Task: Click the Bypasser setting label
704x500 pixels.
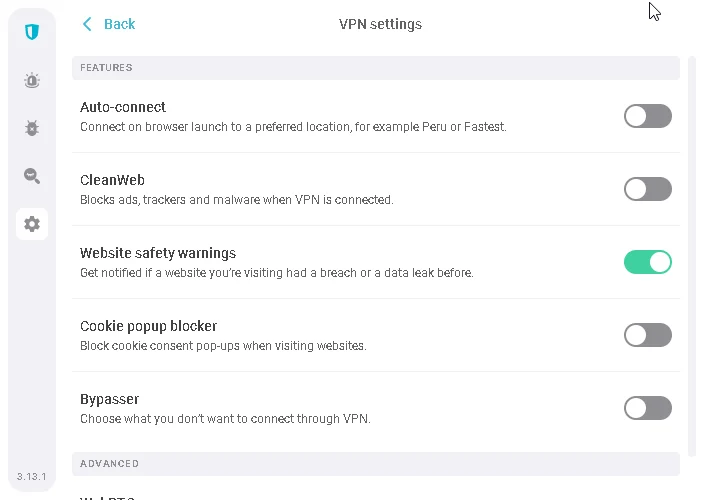Action: point(109,399)
